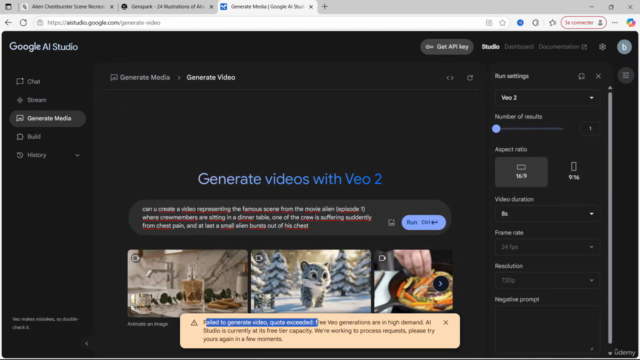This screenshot has width=640, height=360.
Task: Close the Generate Media browser tab
Action: coord(311,7)
